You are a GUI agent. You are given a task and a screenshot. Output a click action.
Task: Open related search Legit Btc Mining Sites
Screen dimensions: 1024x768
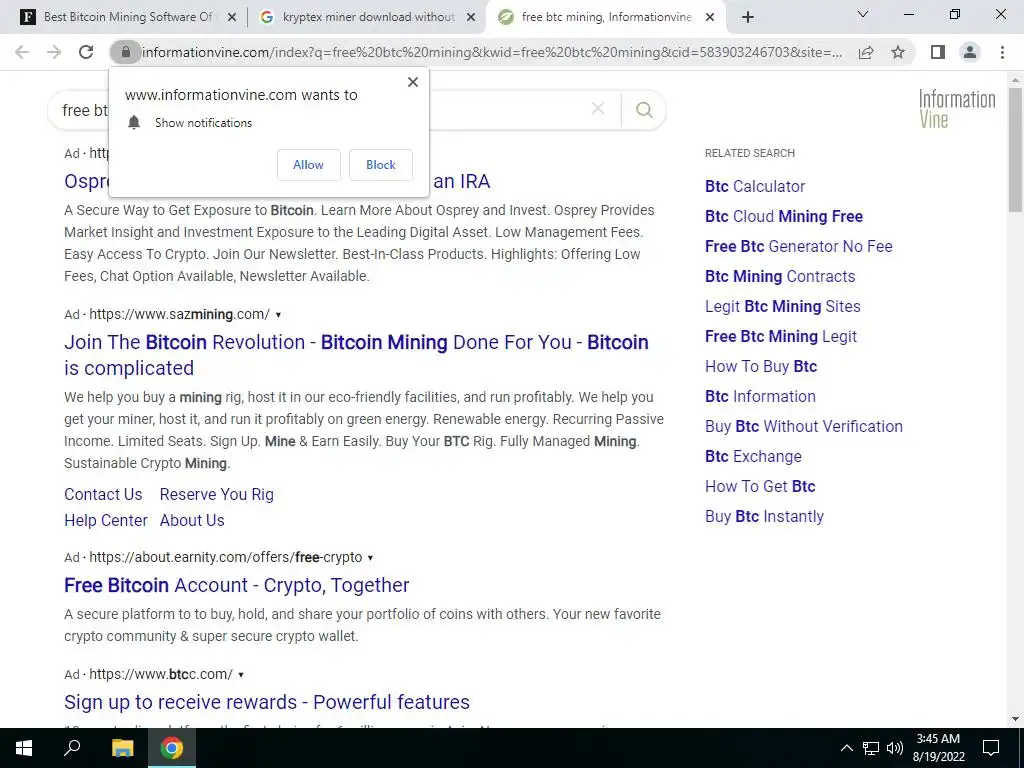[x=782, y=306]
